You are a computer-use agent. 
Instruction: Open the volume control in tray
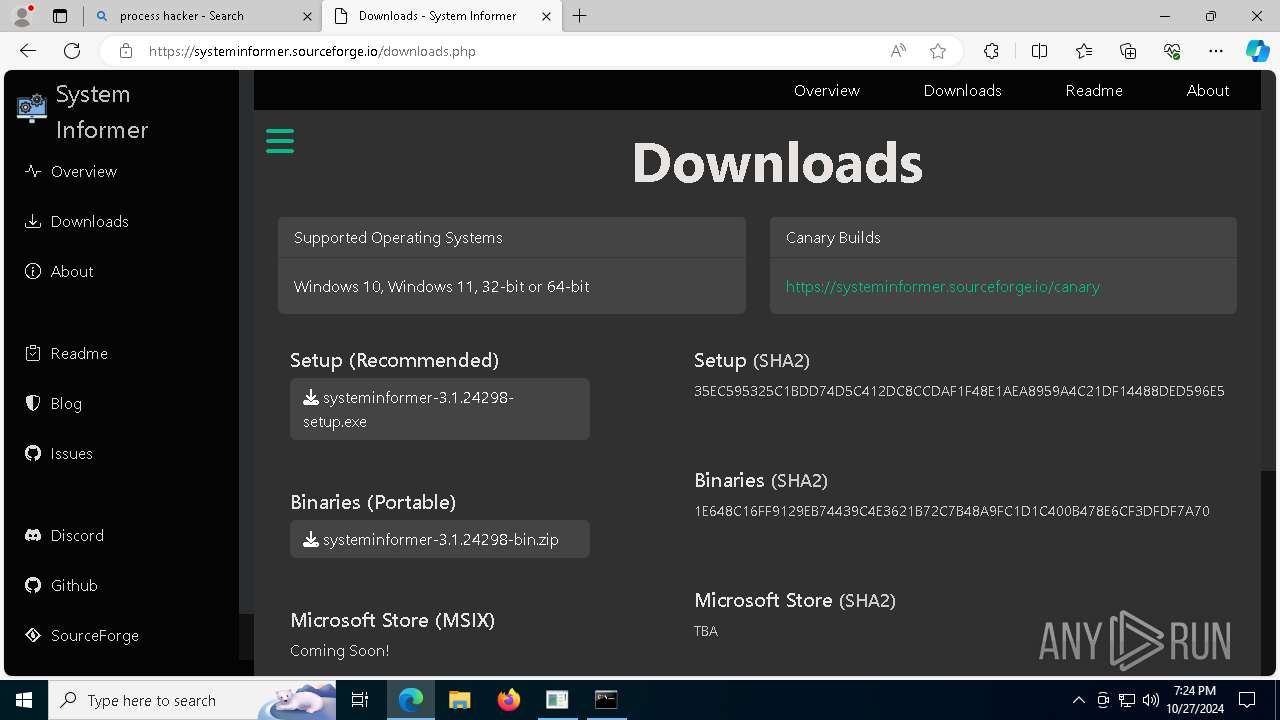pyautogui.click(x=1151, y=700)
